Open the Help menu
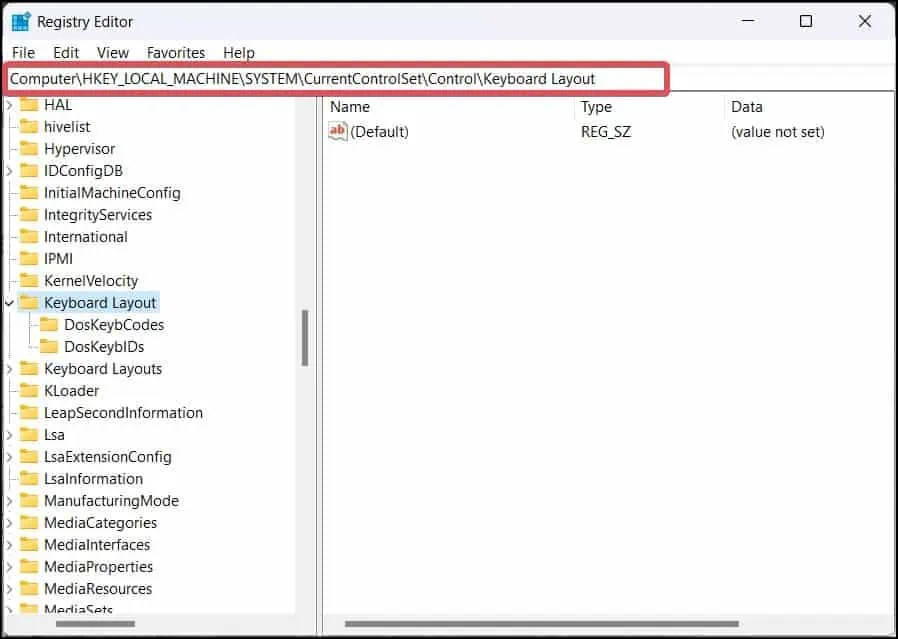Viewport: 898px width, 639px height. coord(239,53)
